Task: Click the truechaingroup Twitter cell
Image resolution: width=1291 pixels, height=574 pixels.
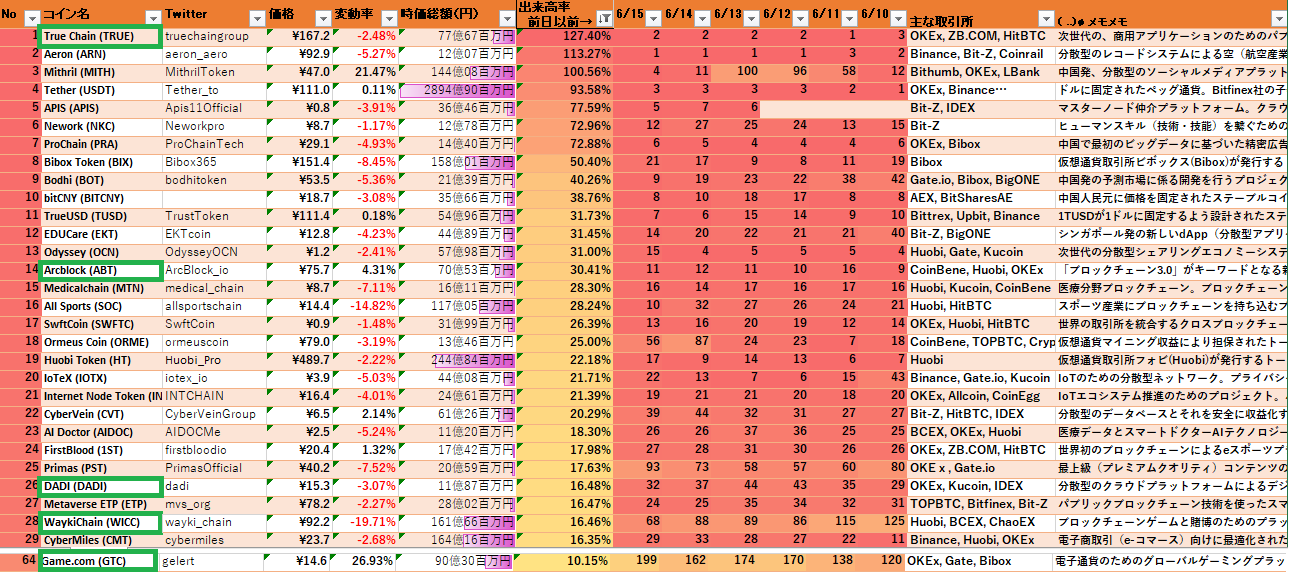Action: [214, 36]
